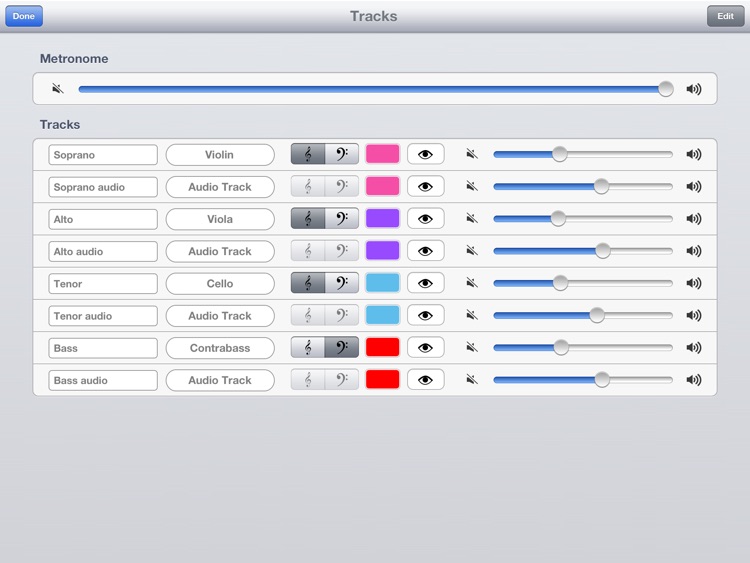This screenshot has width=750, height=563.
Task: Loud speaker icon for Alto audio track
Action: (x=694, y=251)
